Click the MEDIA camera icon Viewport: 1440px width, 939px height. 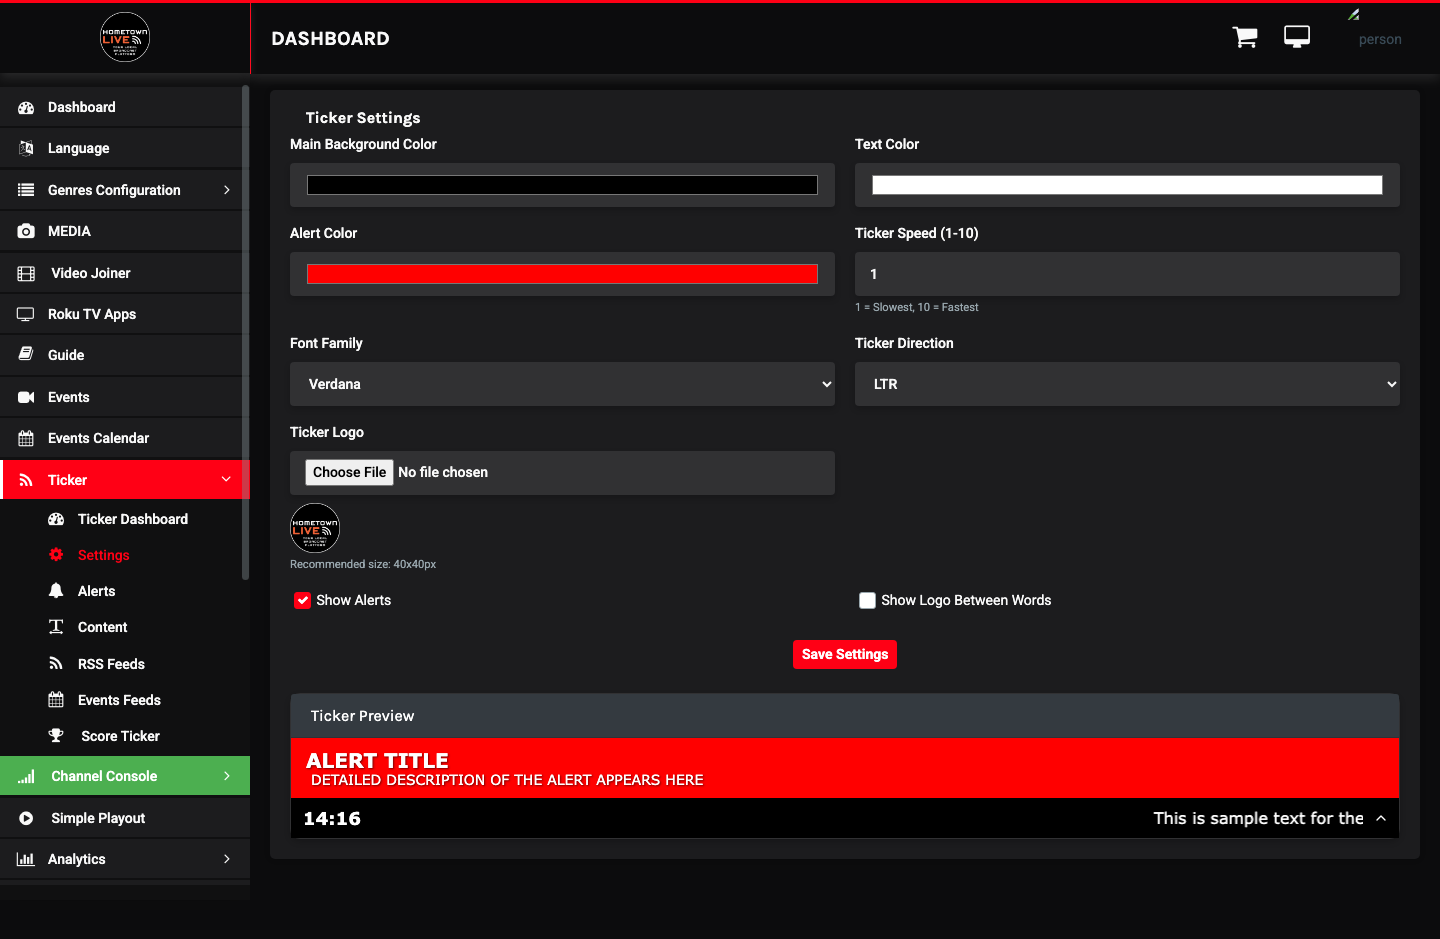(x=26, y=231)
